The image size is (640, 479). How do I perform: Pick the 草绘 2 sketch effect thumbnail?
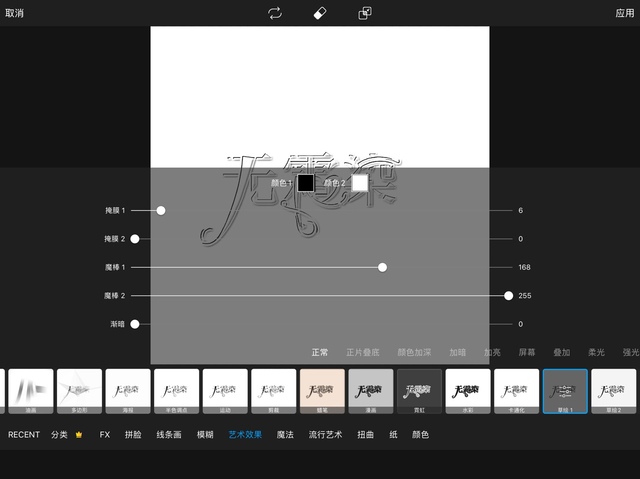614,390
